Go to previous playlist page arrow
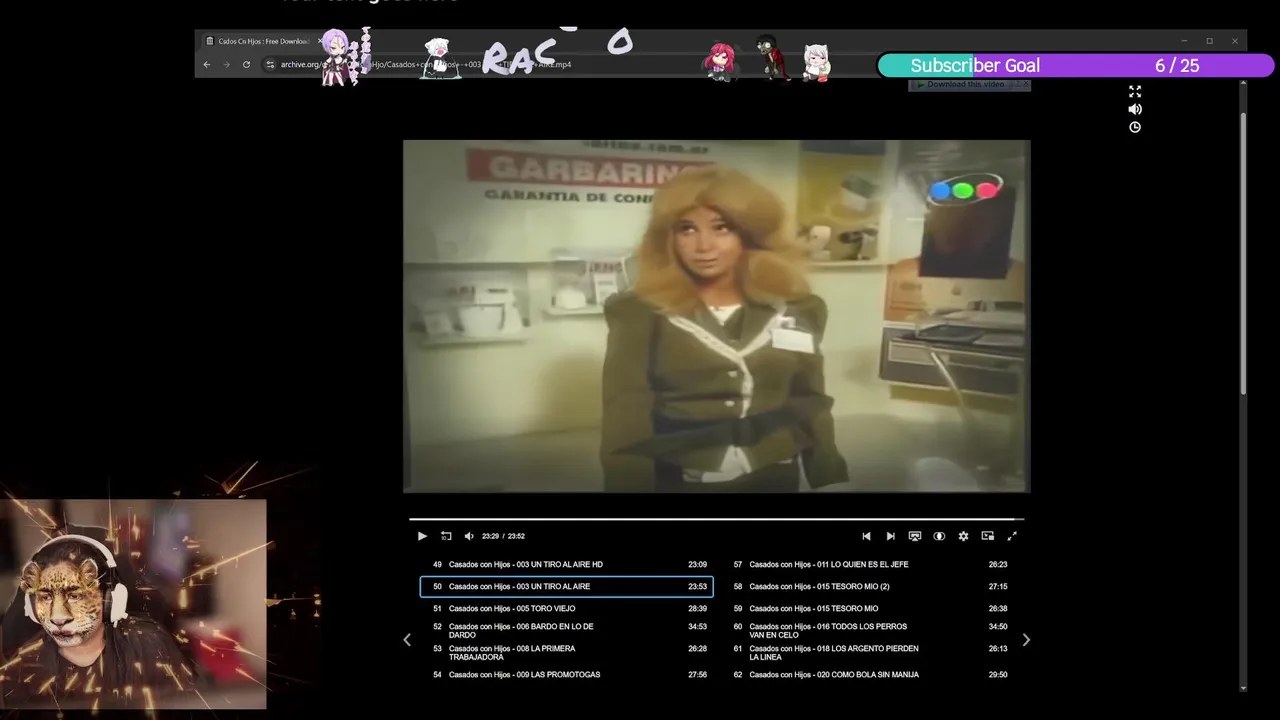Viewport: 1280px width, 720px height. click(x=407, y=640)
